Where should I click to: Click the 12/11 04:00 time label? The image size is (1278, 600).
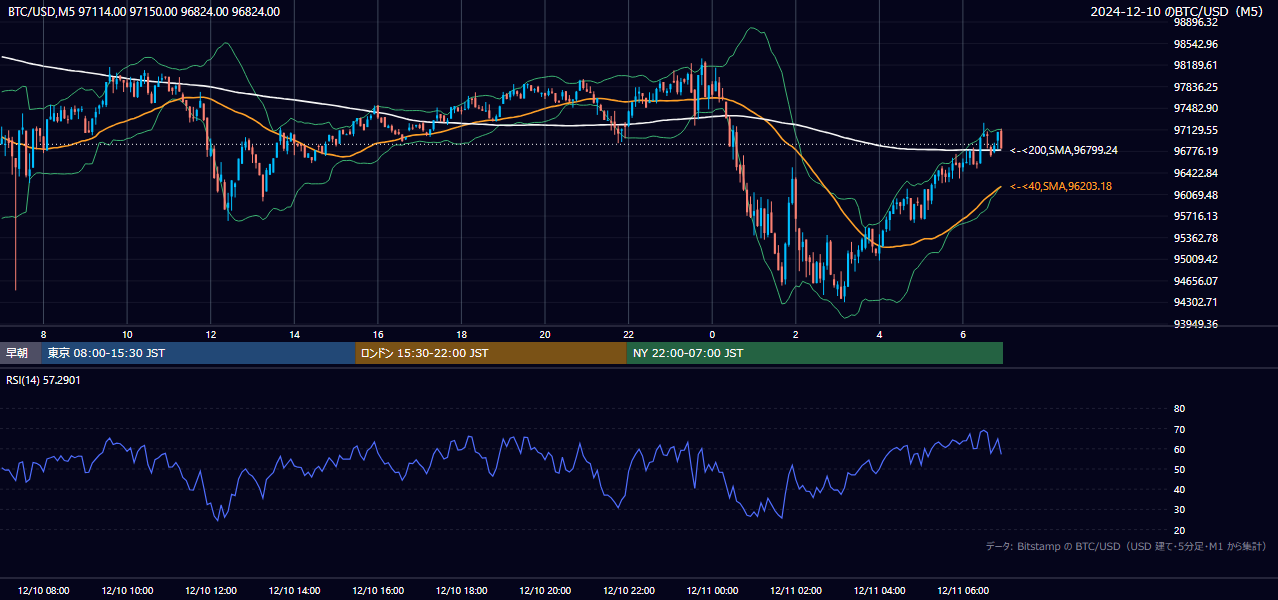coord(879,591)
